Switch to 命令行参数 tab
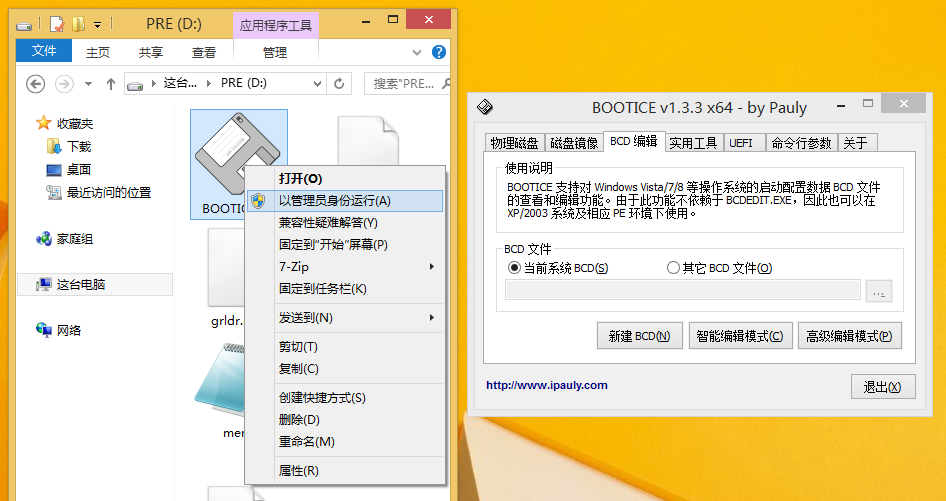Image resolution: width=946 pixels, height=501 pixels. [x=802, y=142]
